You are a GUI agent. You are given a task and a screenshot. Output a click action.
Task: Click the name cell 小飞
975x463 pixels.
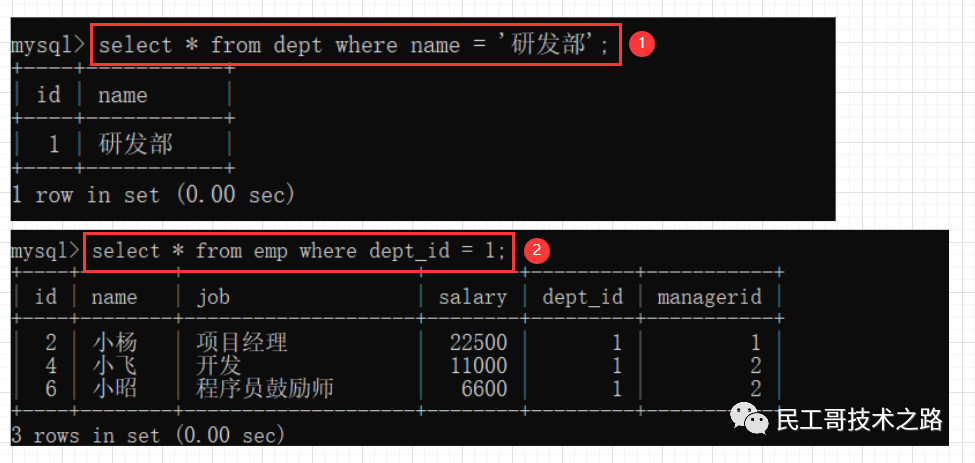point(115,365)
